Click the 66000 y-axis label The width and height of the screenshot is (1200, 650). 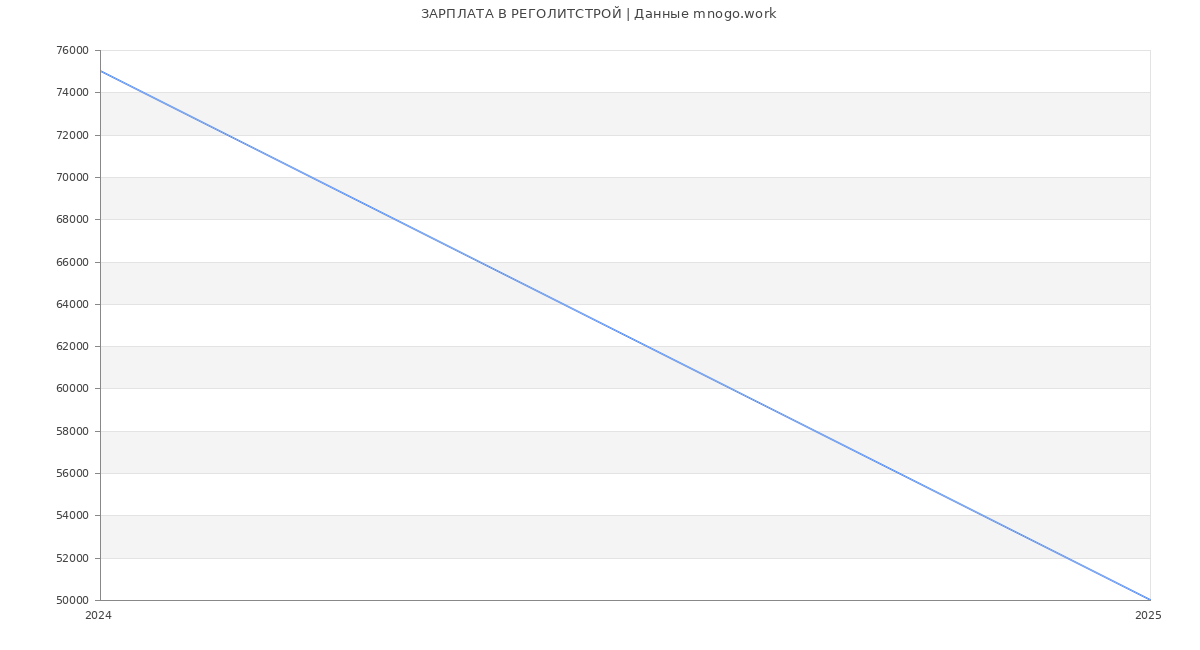pos(74,262)
